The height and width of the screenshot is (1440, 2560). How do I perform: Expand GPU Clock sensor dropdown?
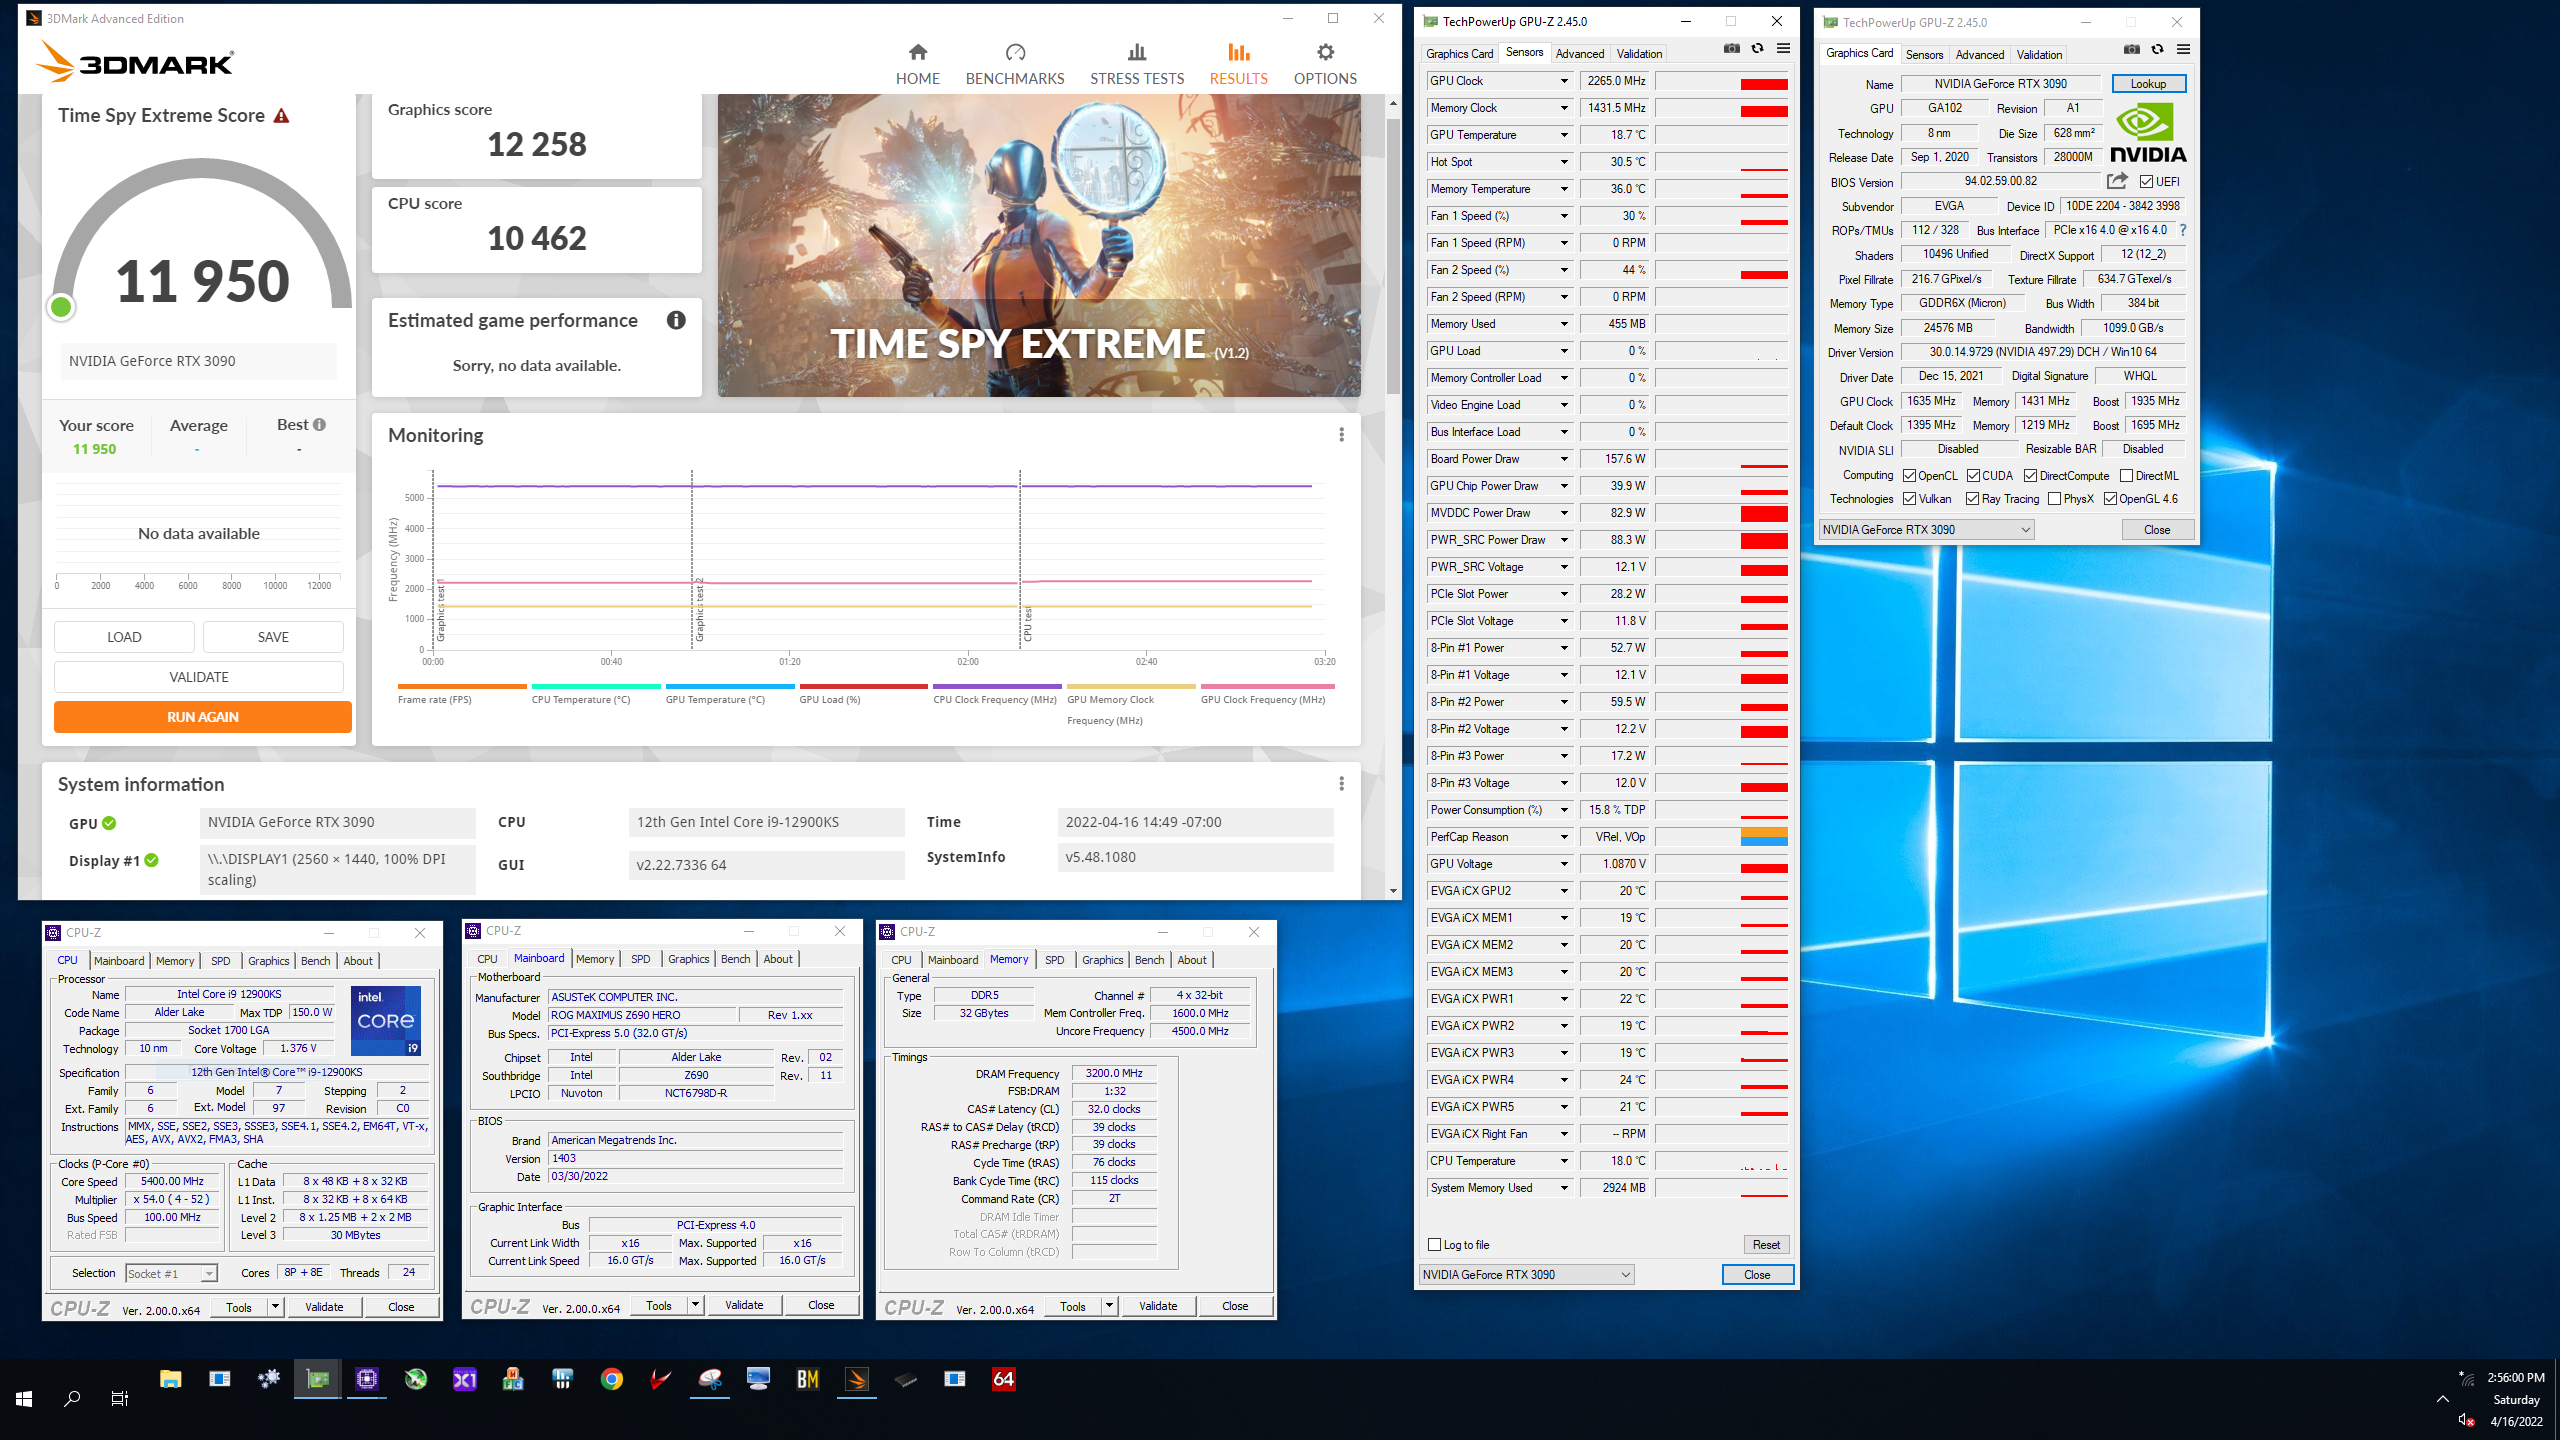click(x=1564, y=81)
